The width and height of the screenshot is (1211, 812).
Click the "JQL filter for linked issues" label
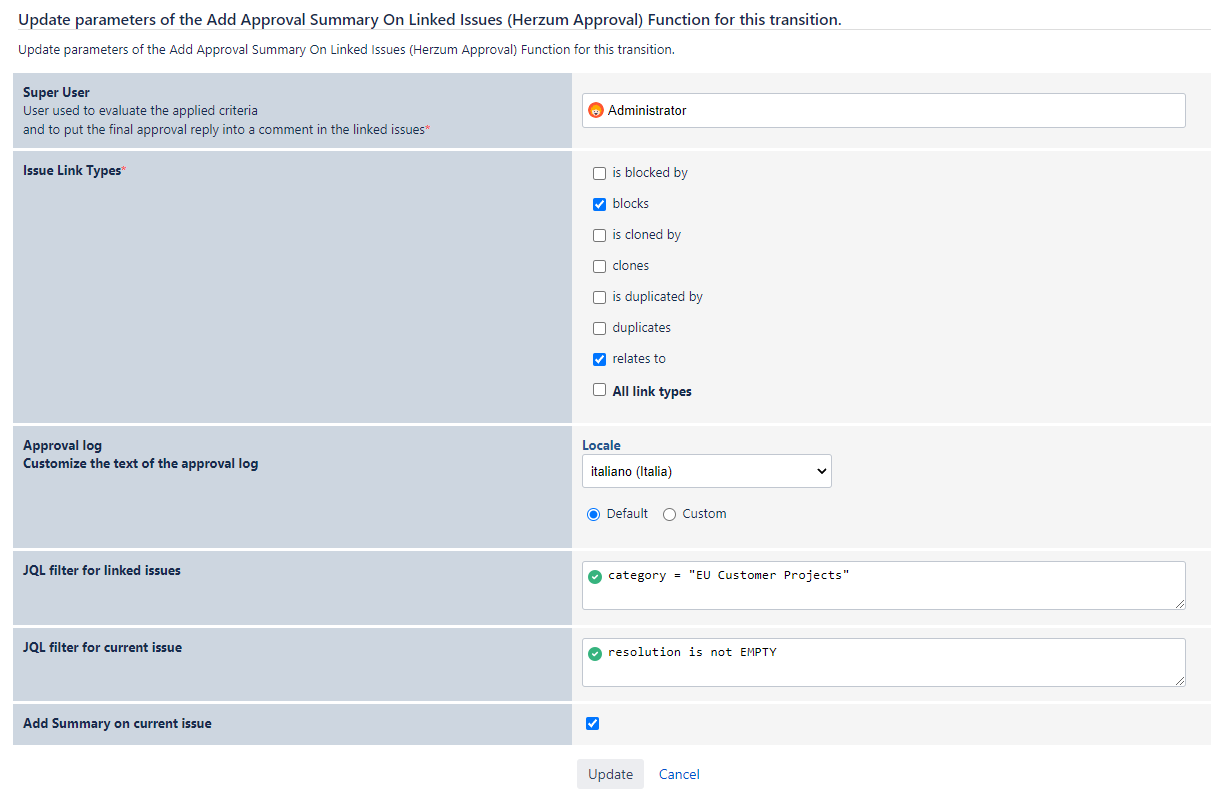pyautogui.click(x=102, y=571)
